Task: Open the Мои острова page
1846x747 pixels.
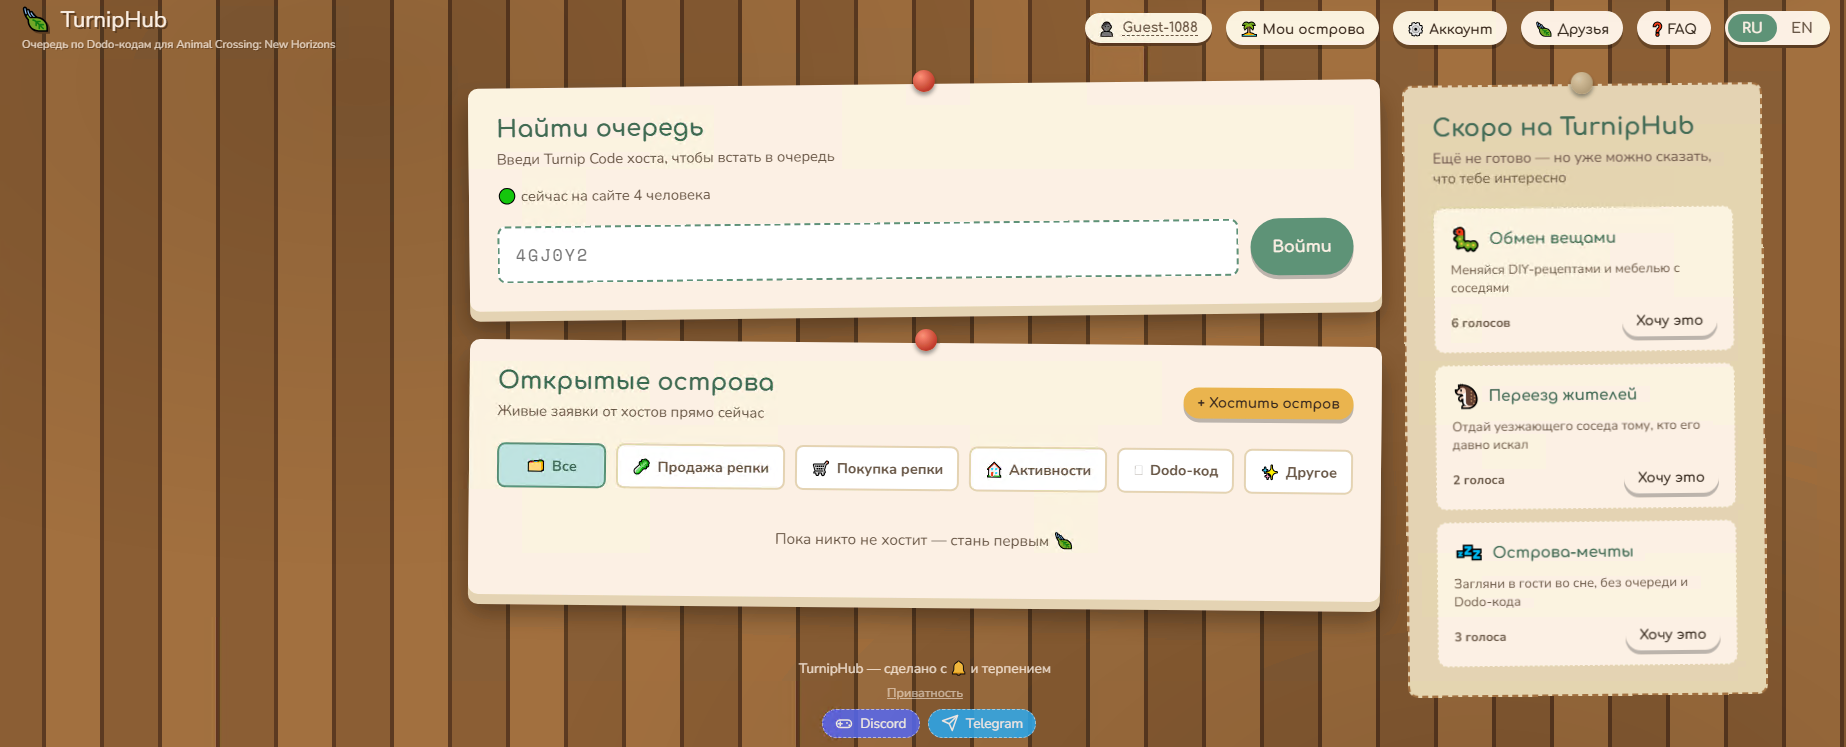Action: pyautogui.click(x=1302, y=29)
